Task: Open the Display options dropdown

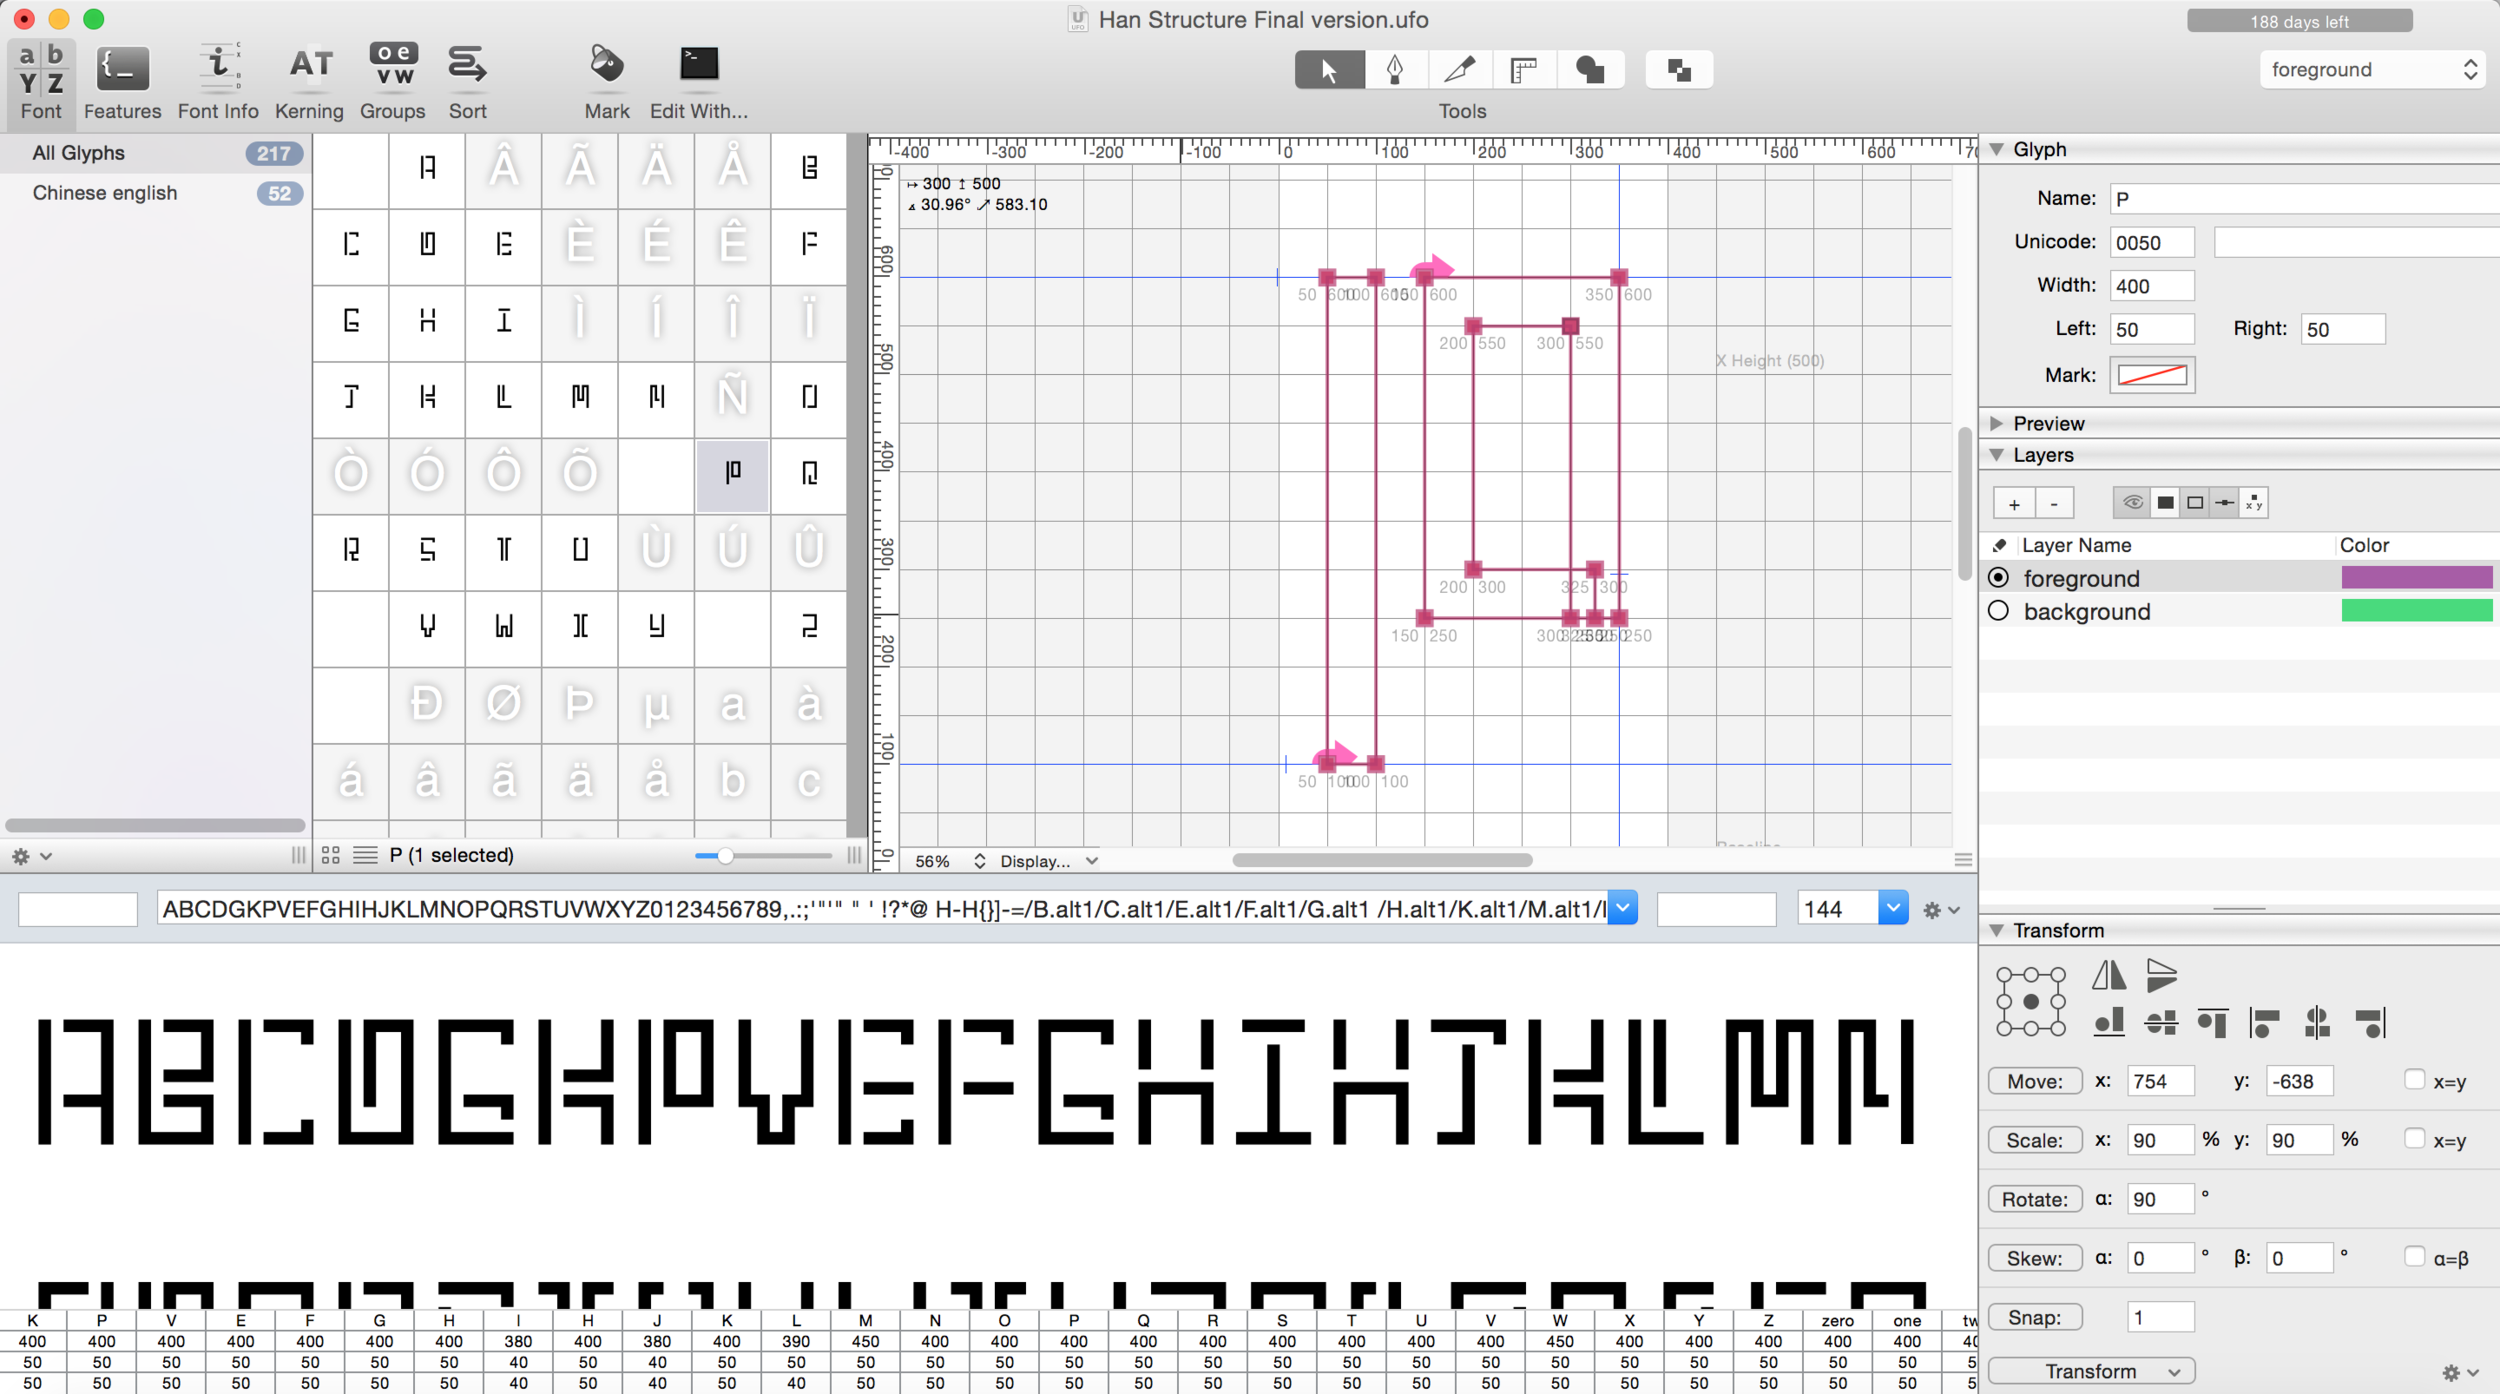Action: click(x=1049, y=861)
